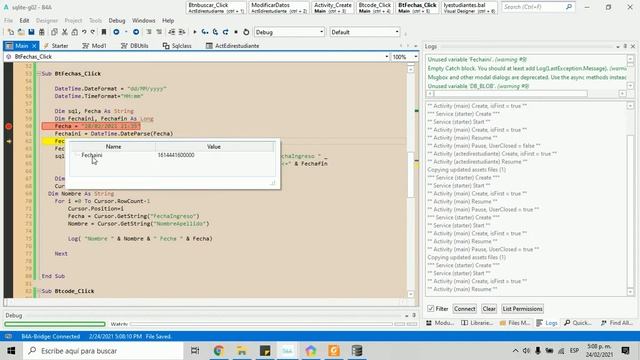Image resolution: width=640 pixels, height=360 pixels.
Task: Switch to the ActEdirestudiante tab
Action: coord(233,46)
